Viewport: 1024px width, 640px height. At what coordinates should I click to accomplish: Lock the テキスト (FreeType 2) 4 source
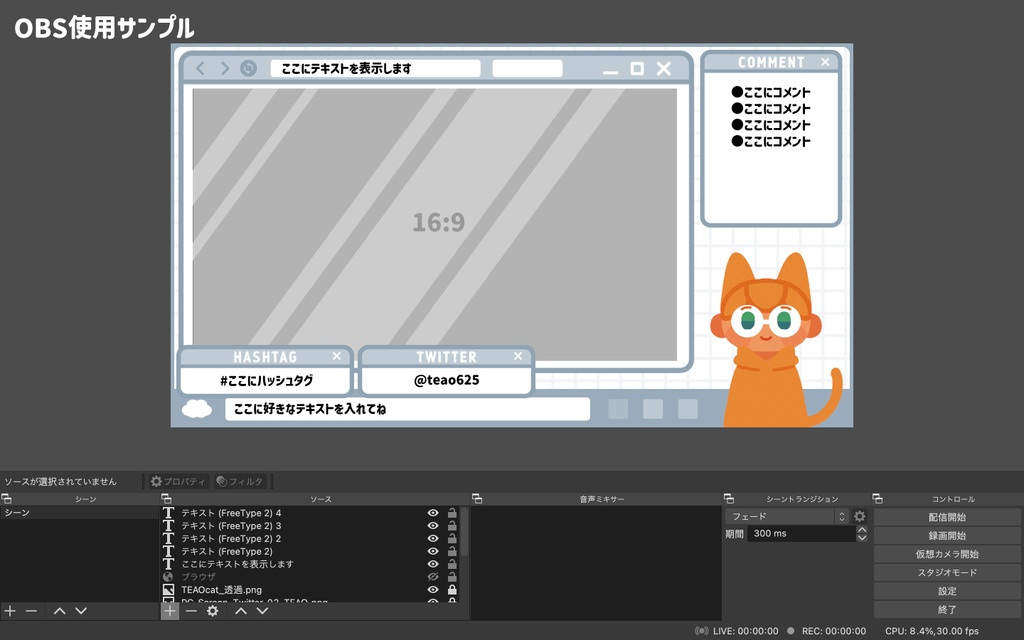(452, 513)
